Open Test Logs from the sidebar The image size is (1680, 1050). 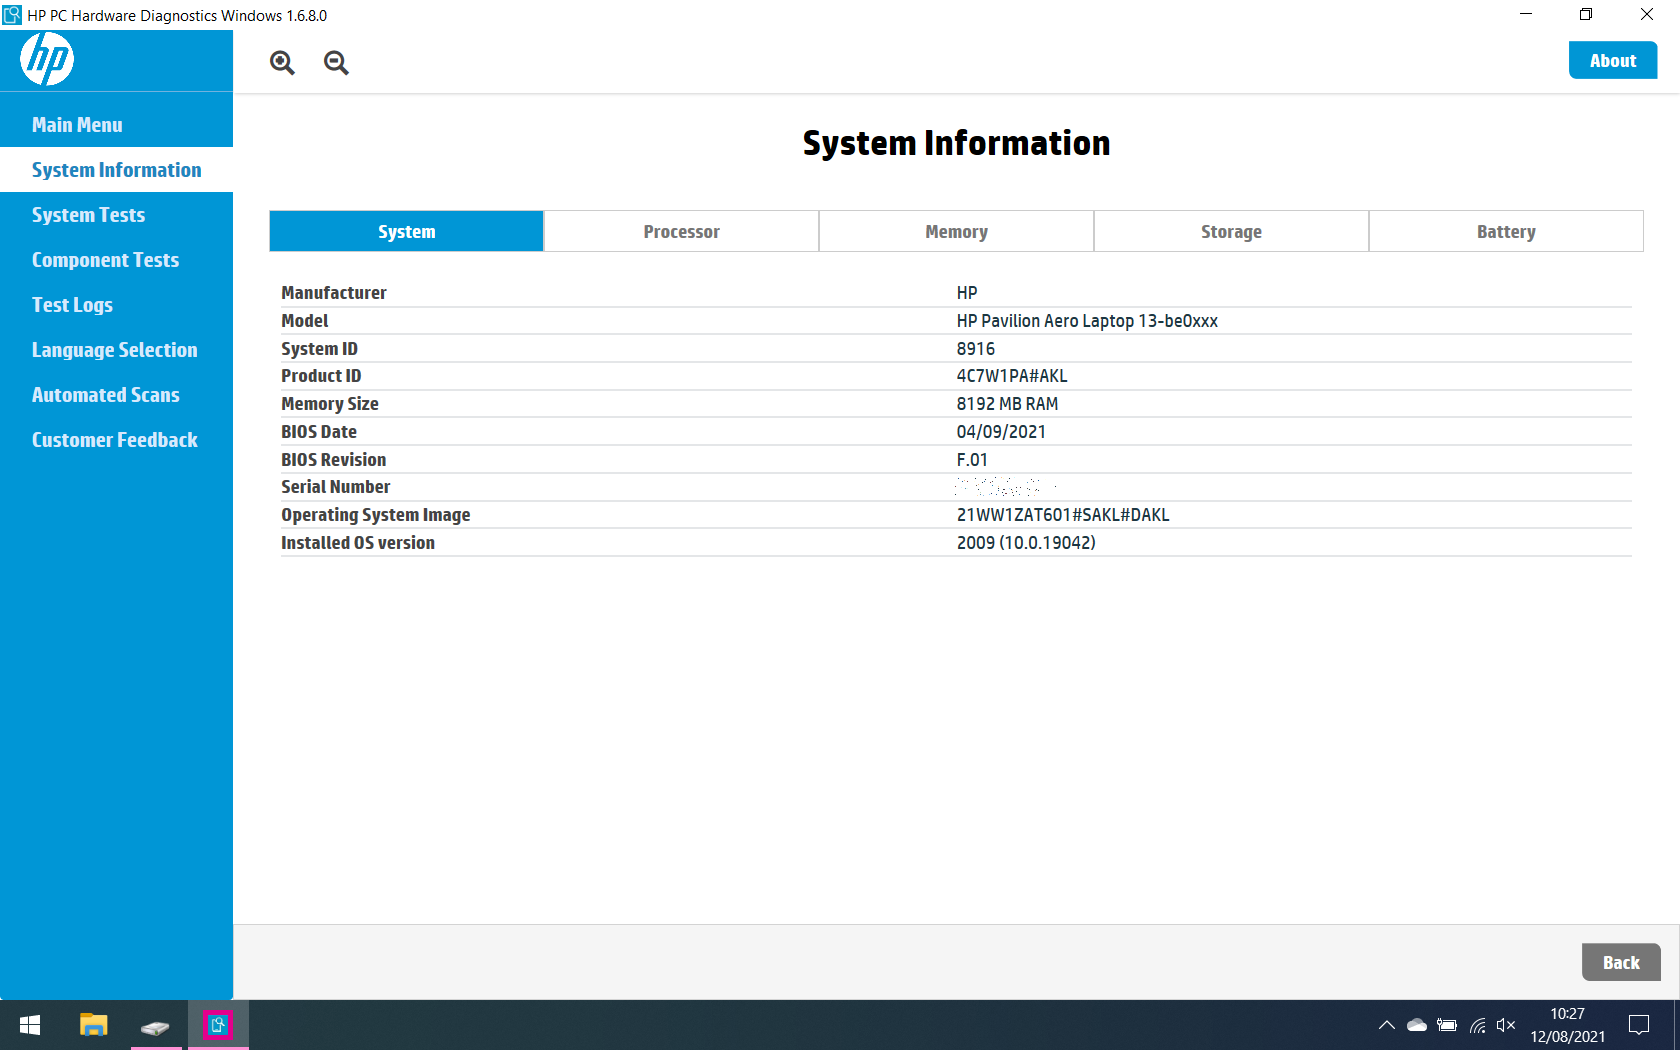pyautogui.click(x=116, y=305)
